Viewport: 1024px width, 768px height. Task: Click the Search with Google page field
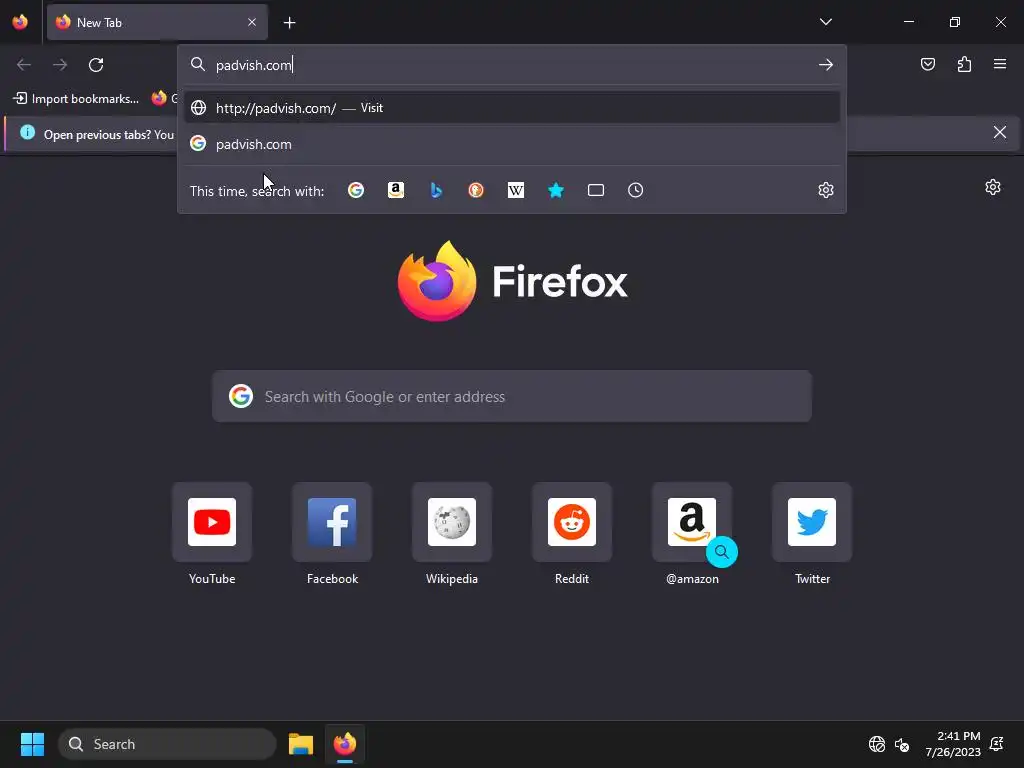(x=511, y=396)
